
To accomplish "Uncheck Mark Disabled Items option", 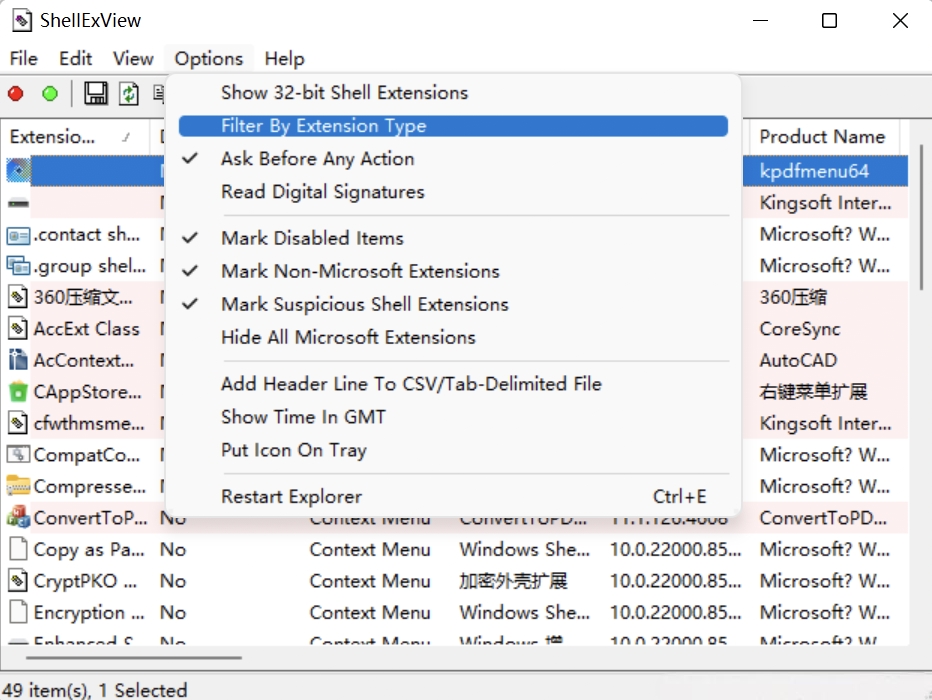I will 312,238.
